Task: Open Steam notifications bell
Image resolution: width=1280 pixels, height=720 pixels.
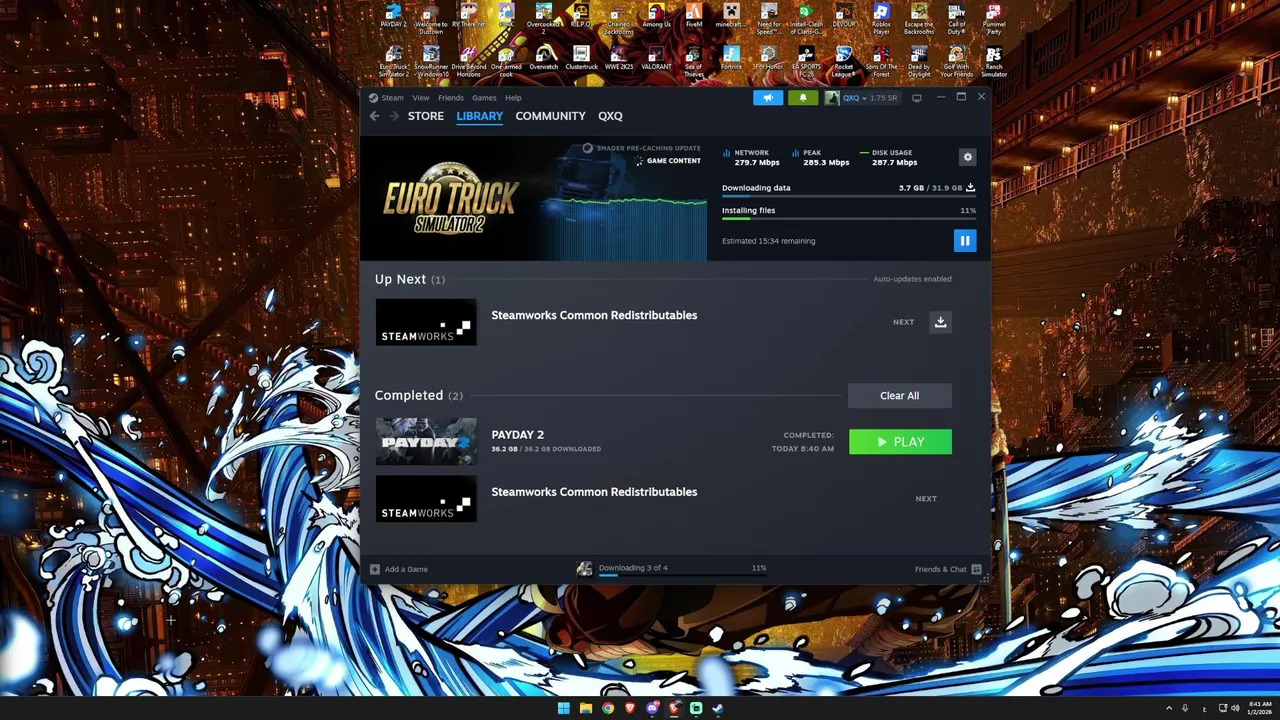Action: (802, 98)
